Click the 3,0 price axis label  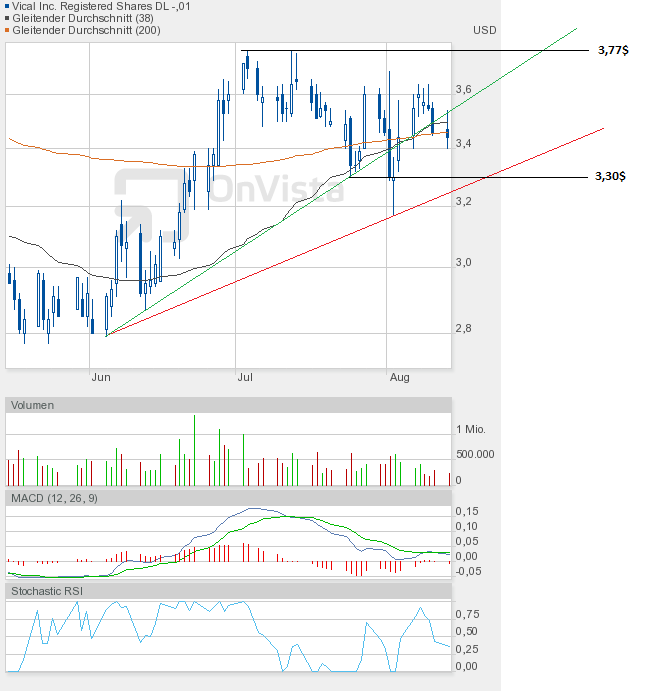[463, 263]
